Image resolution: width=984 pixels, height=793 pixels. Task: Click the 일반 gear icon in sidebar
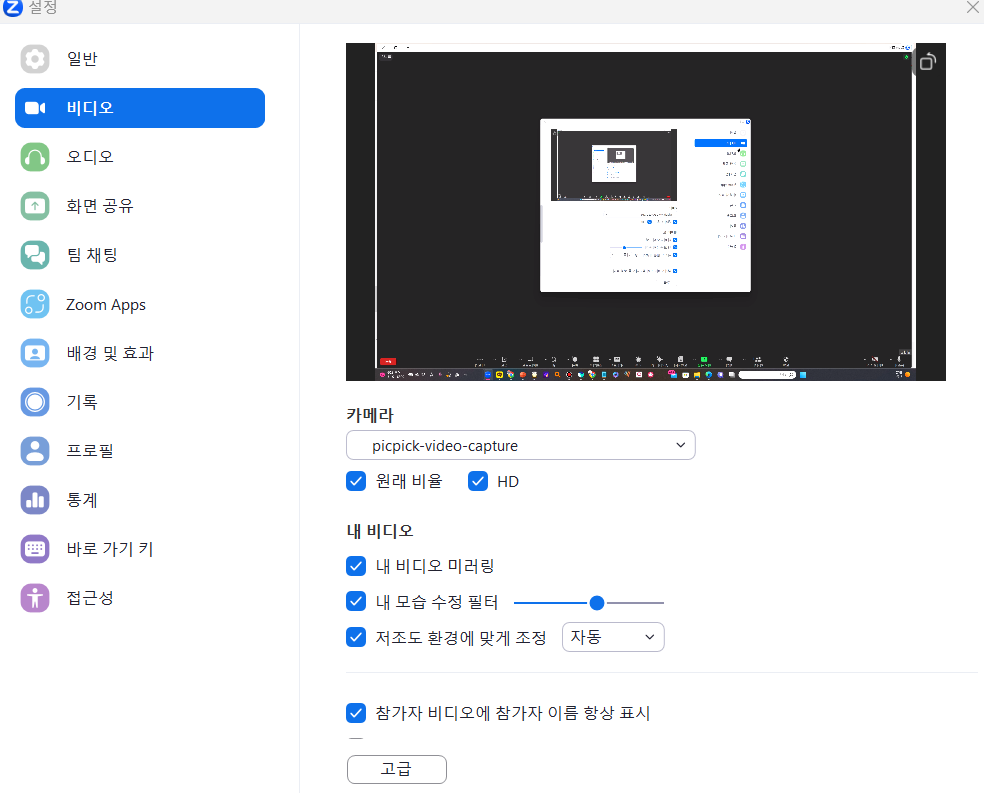(x=35, y=59)
